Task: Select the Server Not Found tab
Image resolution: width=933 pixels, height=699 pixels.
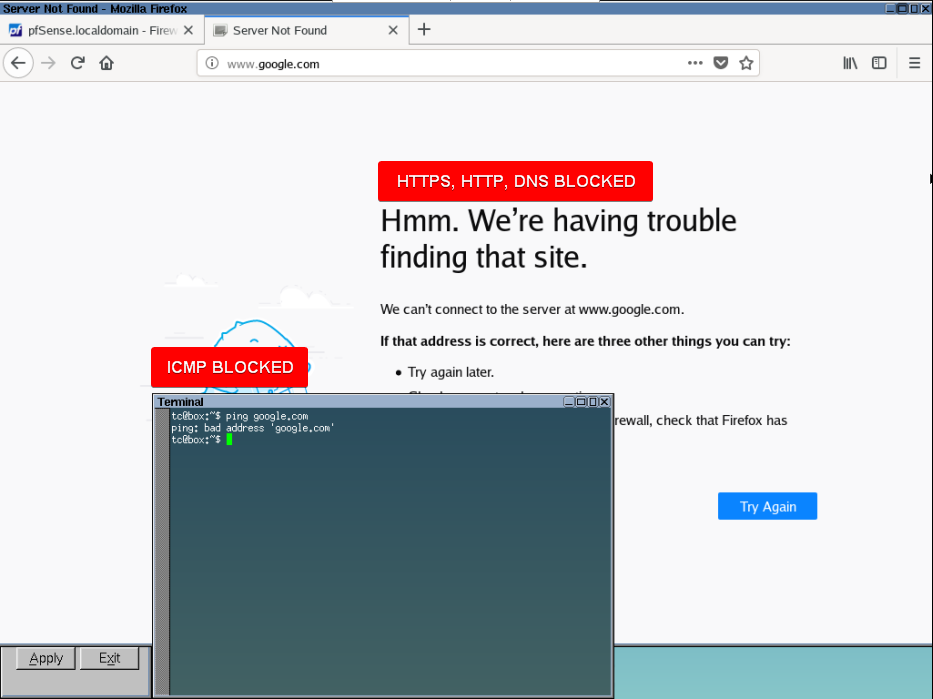Action: tap(307, 30)
